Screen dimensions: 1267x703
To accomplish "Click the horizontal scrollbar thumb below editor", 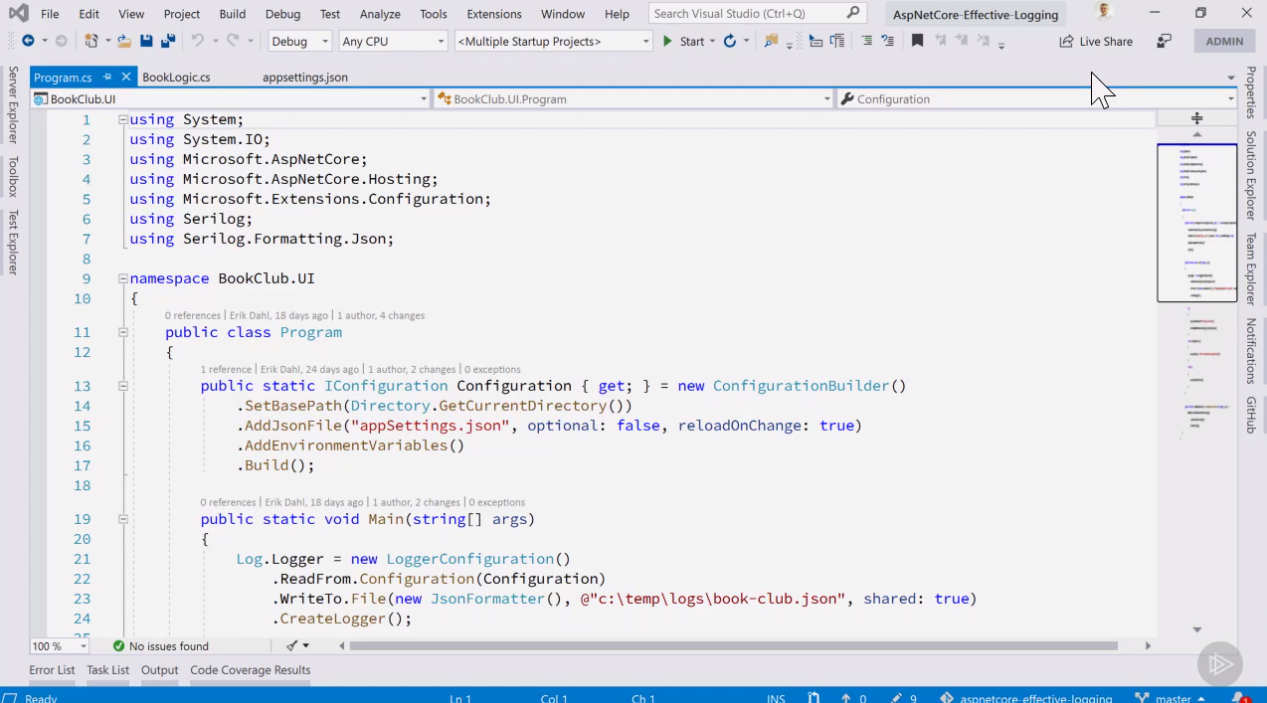I will click(x=736, y=646).
